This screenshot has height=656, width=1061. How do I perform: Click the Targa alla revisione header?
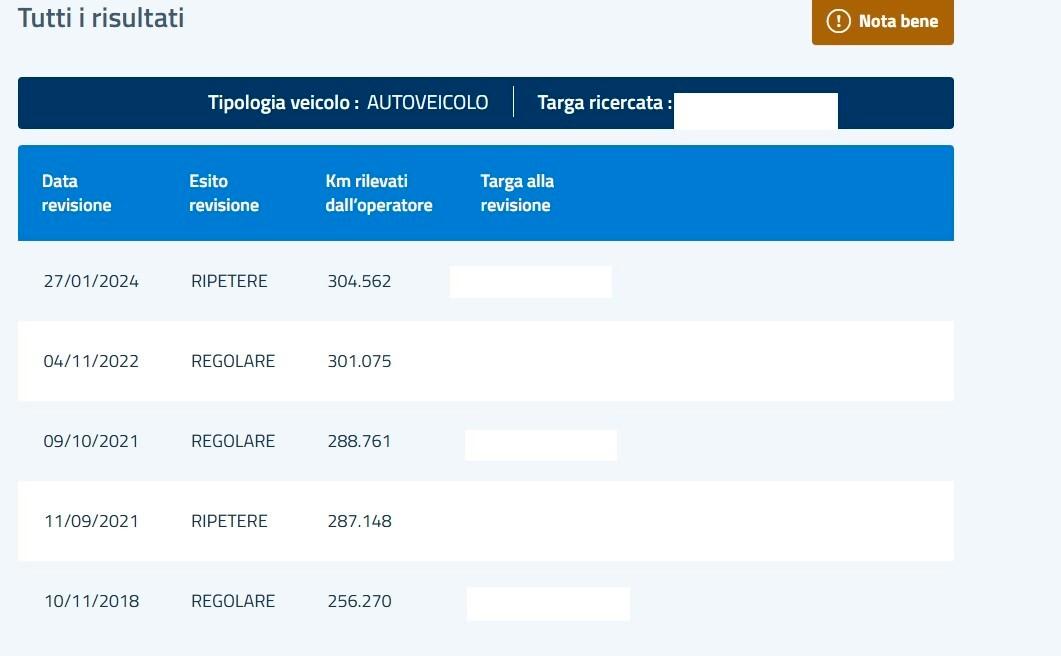tap(516, 193)
